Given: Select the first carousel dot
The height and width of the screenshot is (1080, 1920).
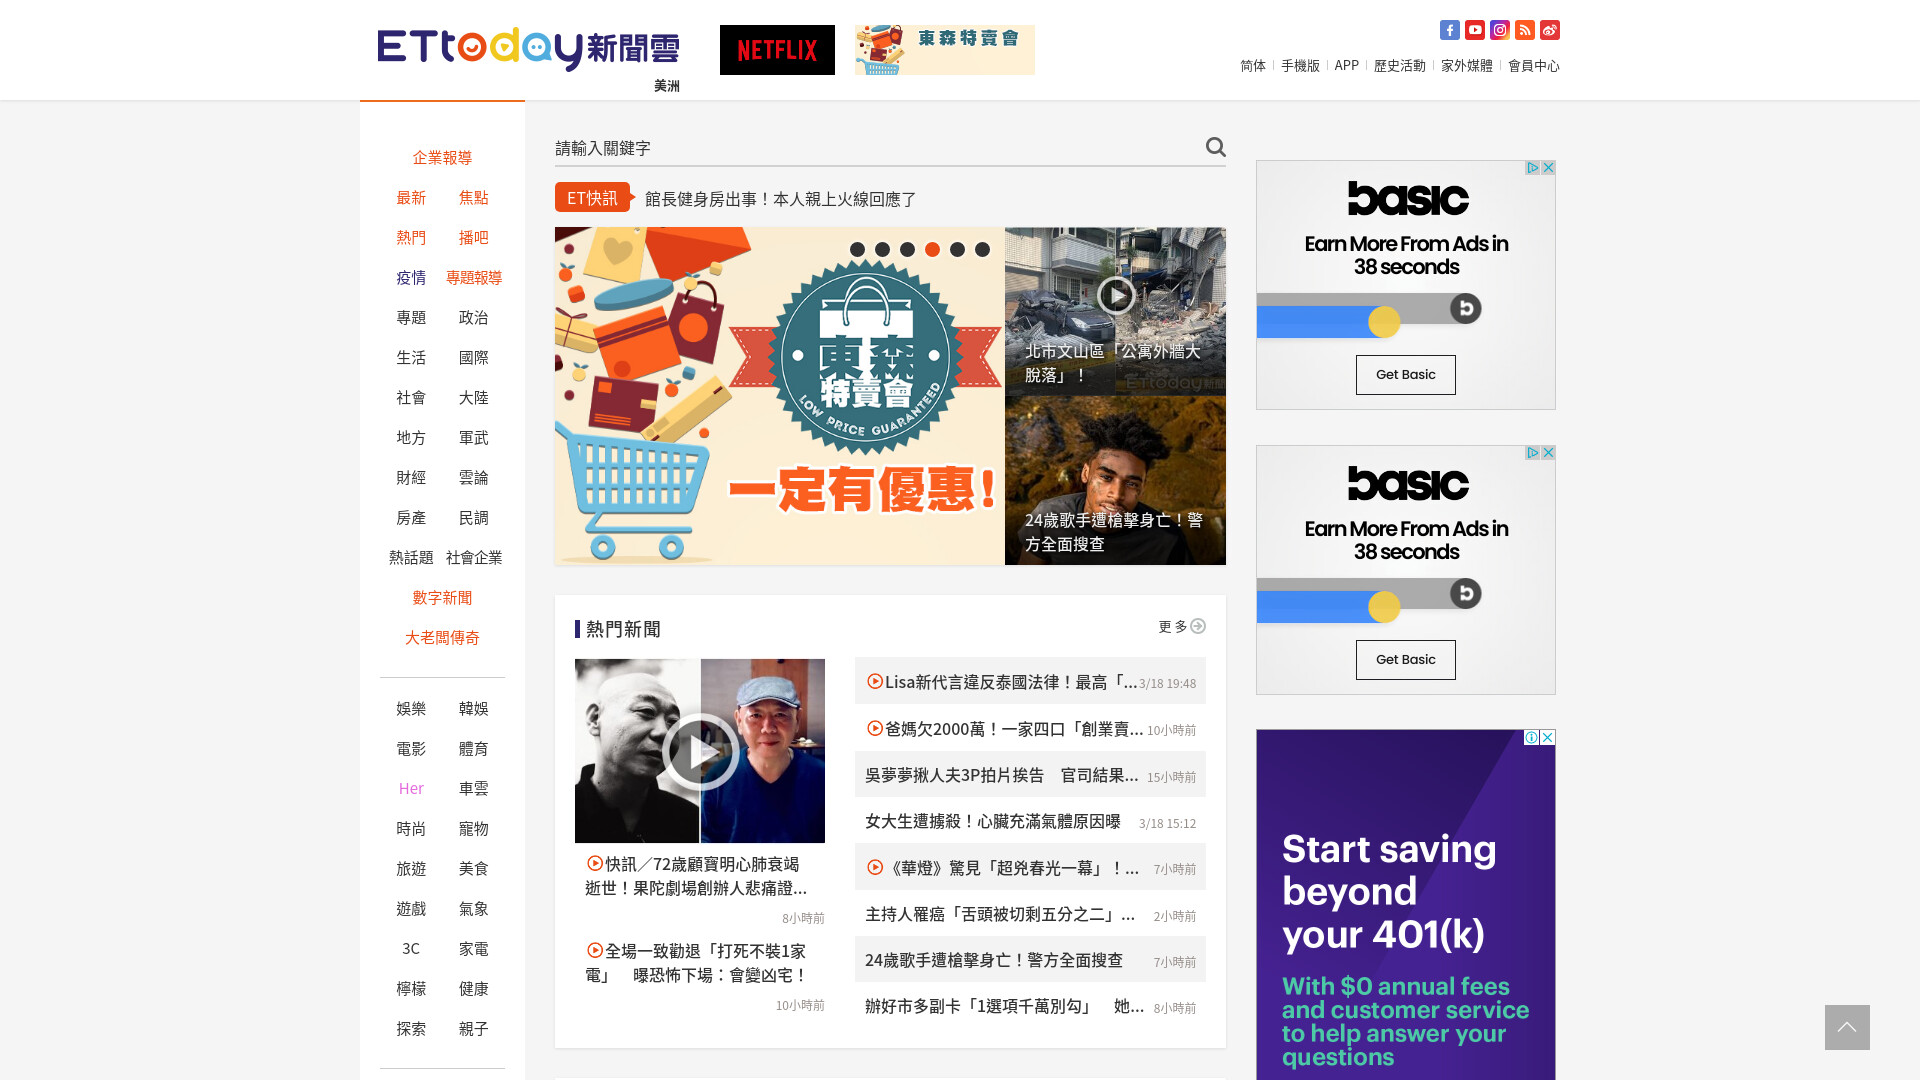Looking at the screenshot, I should tap(857, 250).
